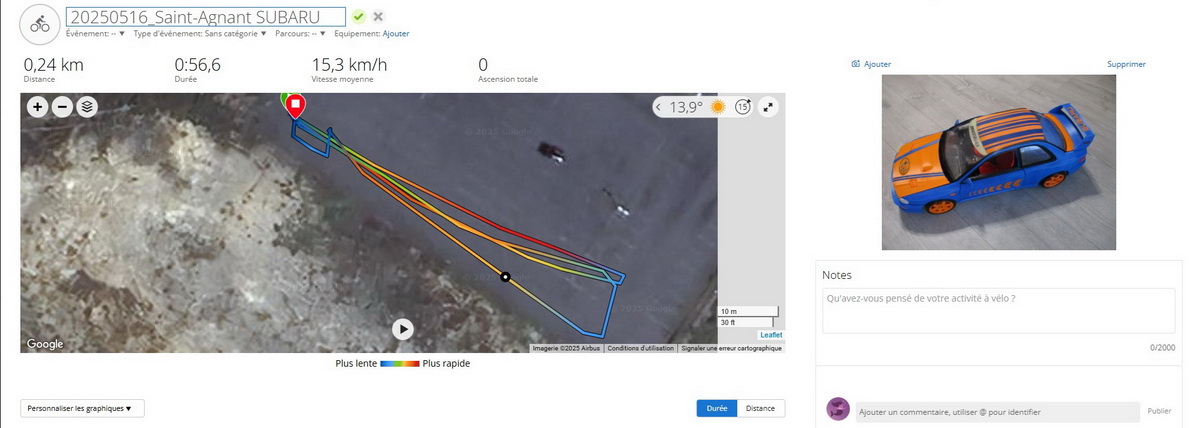The image size is (1200, 428).
Task: Expand the map to fullscreen
Action: point(768,107)
